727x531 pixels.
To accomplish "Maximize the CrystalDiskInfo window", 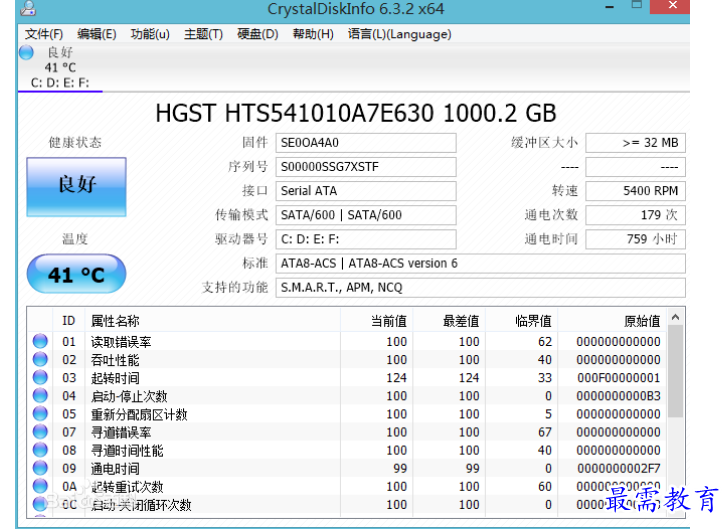I will pos(637,6).
